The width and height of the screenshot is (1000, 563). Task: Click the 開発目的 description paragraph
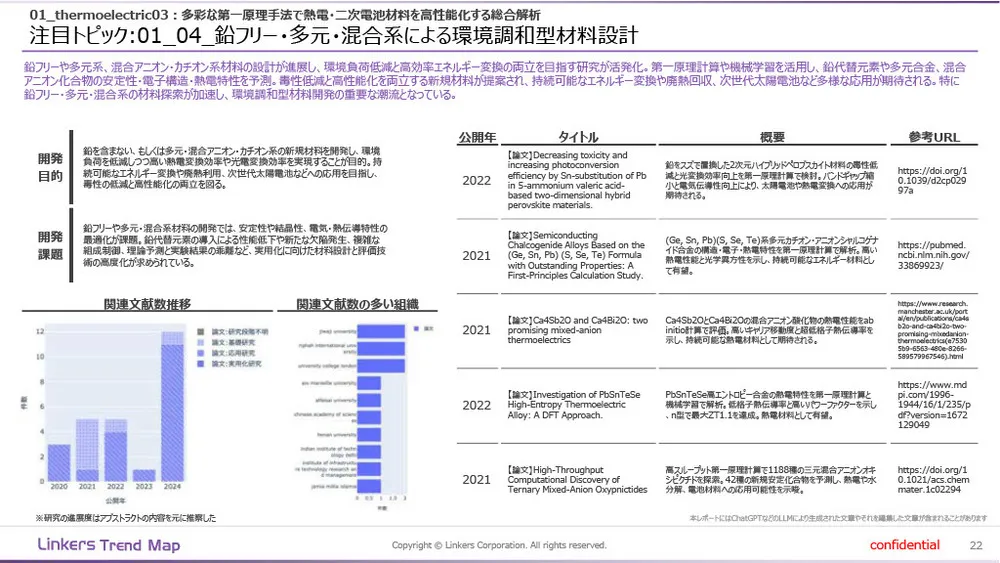pos(232,168)
